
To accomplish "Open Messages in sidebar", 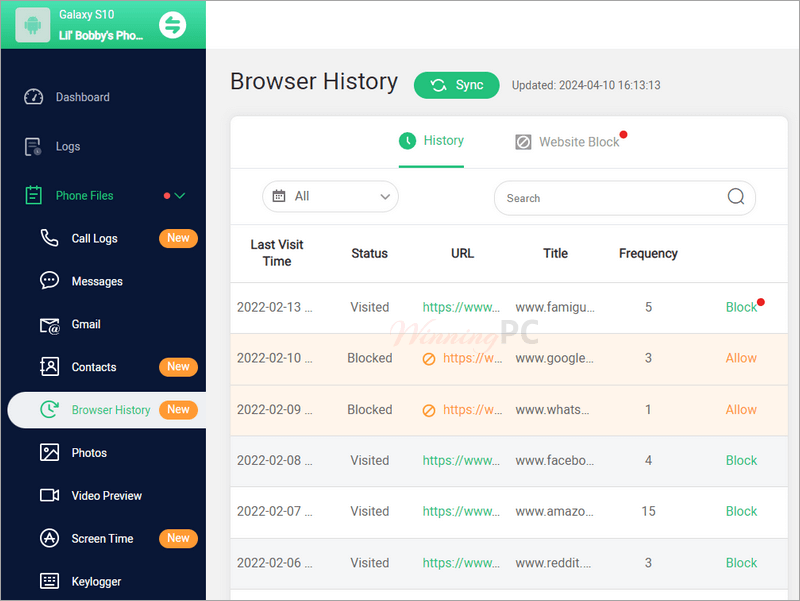I will (x=97, y=281).
